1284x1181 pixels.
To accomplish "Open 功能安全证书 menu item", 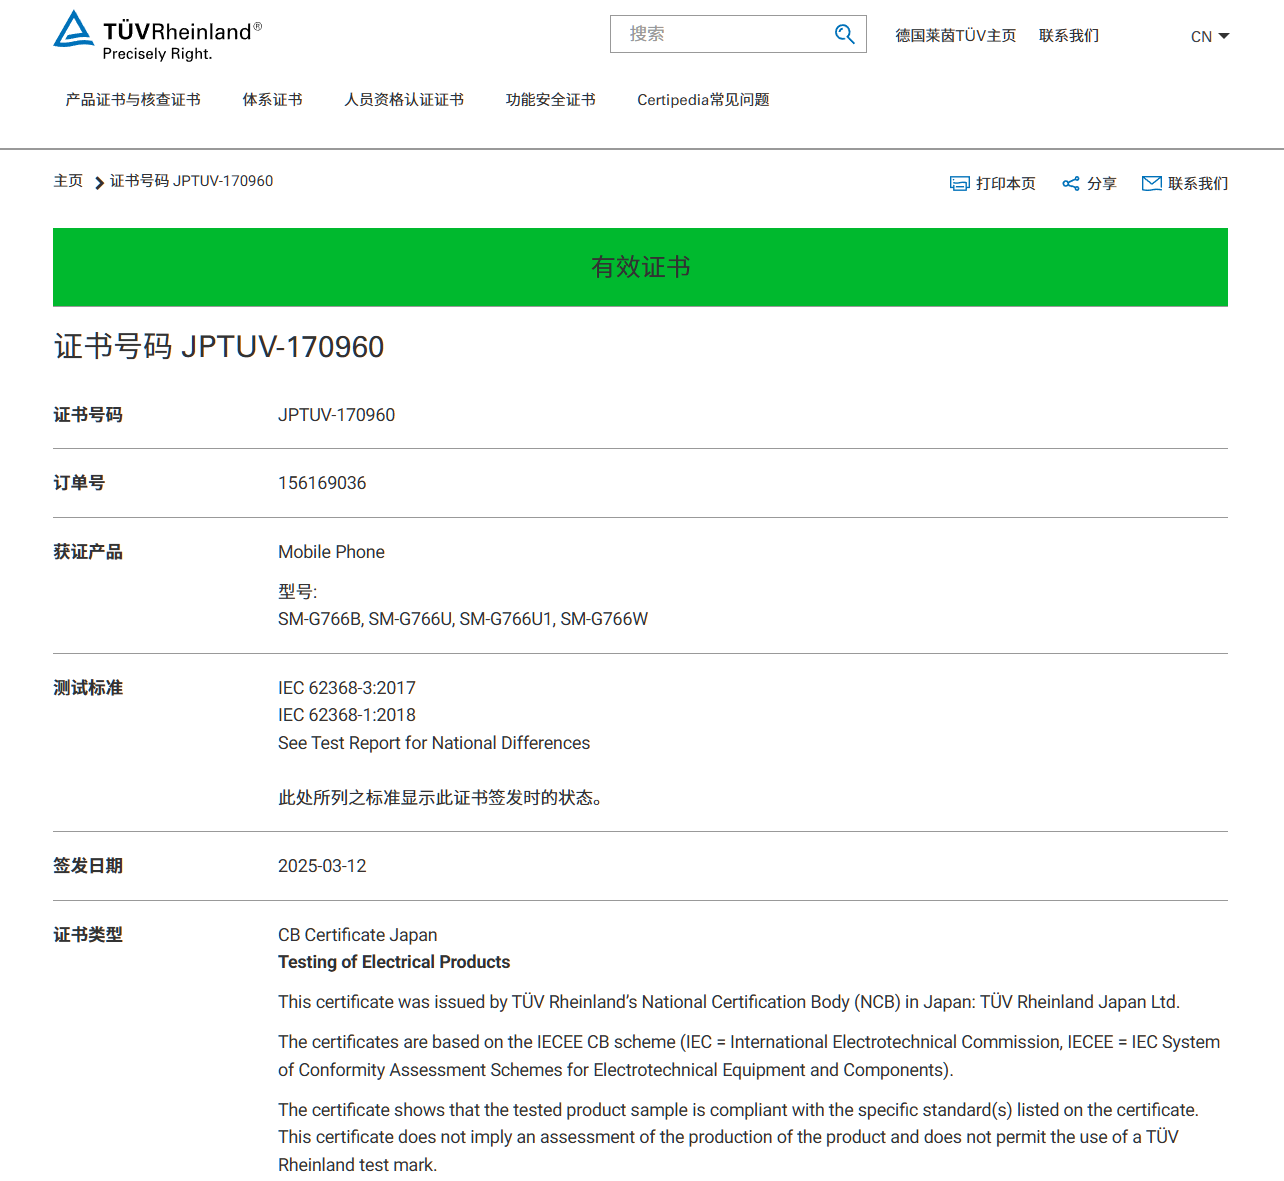I will (550, 100).
